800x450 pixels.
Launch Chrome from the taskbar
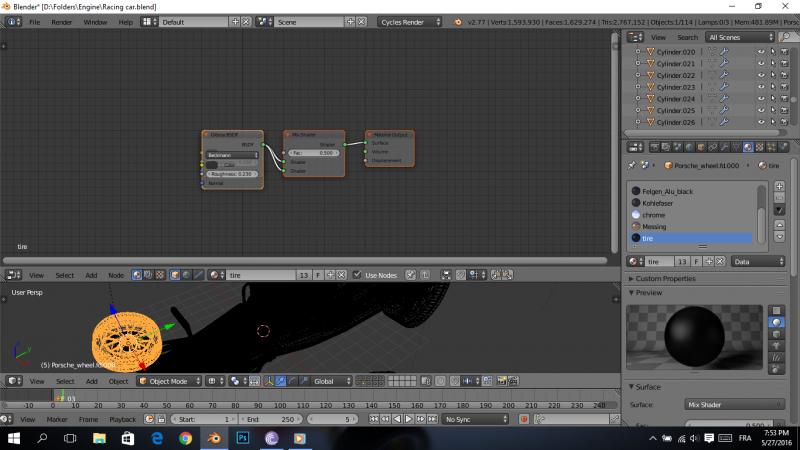coord(185,438)
